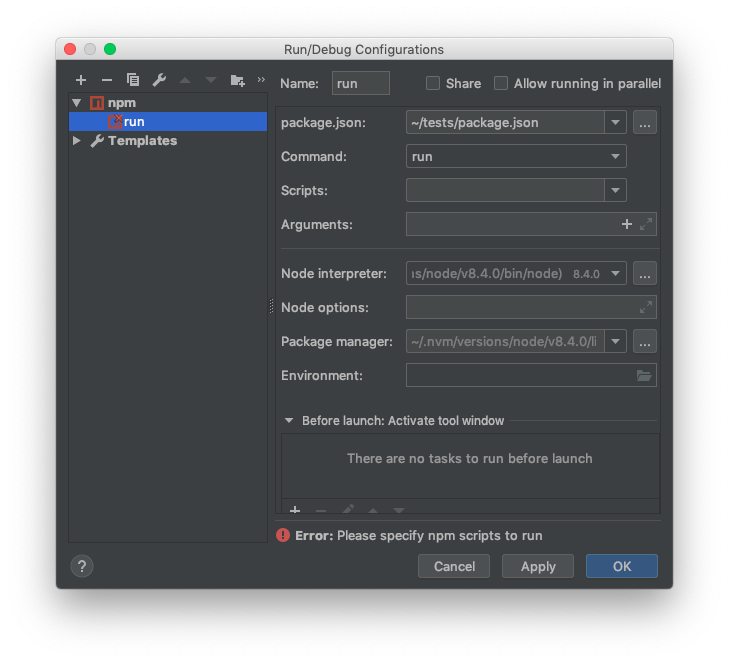Click the Cancel button
The image size is (729, 663).
pos(454,566)
